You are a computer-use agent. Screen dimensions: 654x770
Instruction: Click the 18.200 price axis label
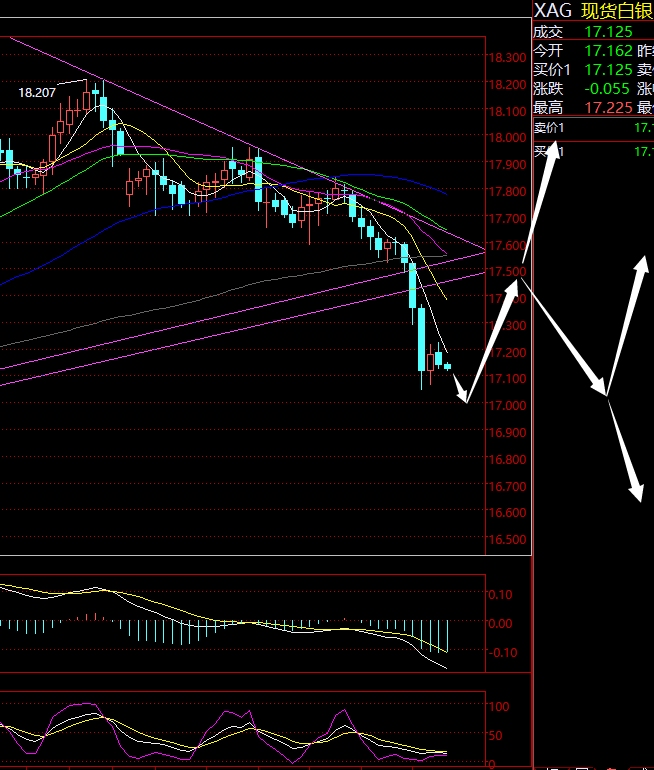pos(508,84)
